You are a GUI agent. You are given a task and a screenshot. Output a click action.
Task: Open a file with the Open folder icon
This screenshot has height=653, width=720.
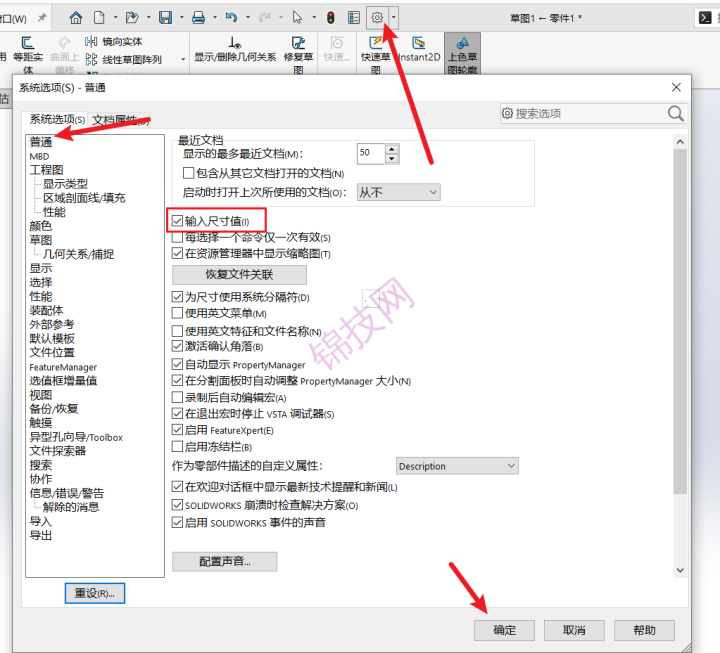pyautogui.click(x=132, y=18)
